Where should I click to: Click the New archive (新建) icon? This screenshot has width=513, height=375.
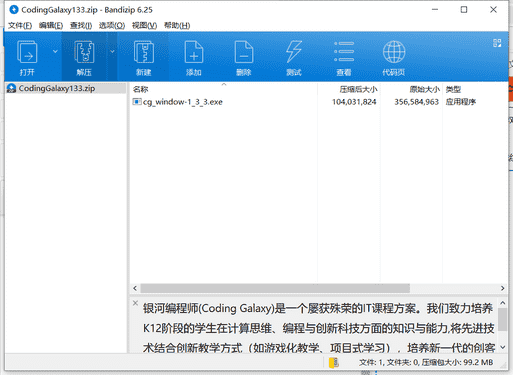[x=144, y=52]
